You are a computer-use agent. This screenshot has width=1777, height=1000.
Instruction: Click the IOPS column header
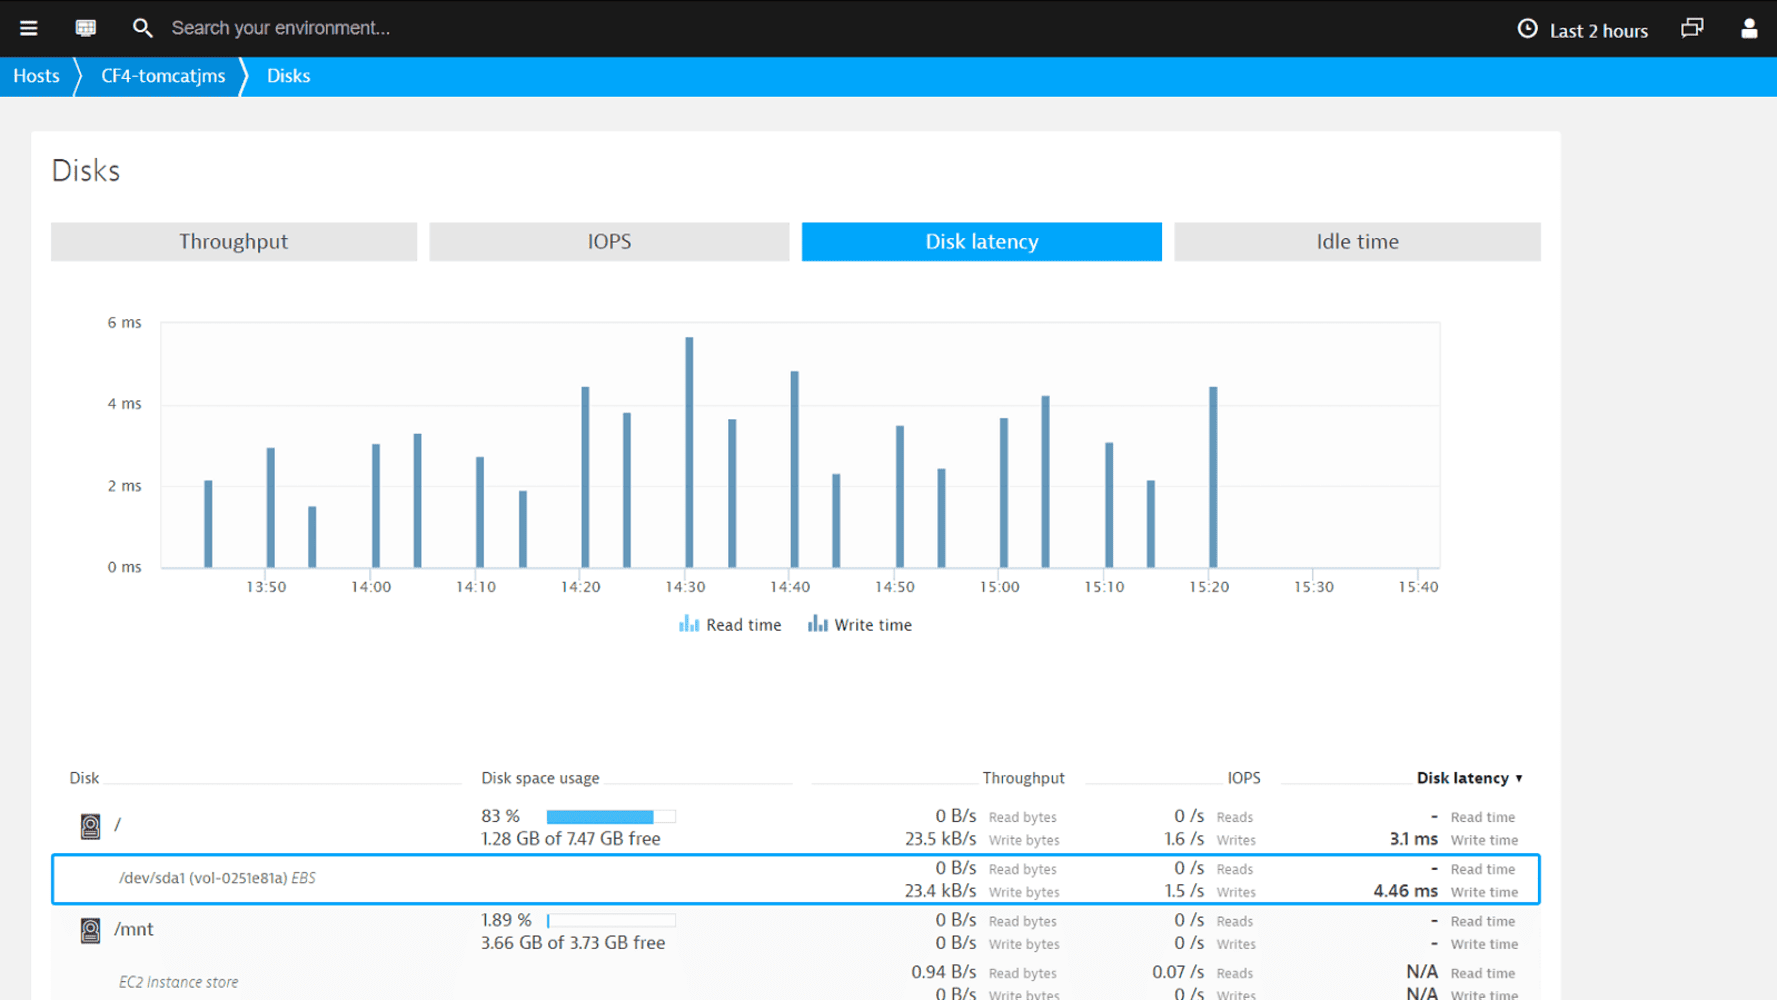pos(1244,778)
